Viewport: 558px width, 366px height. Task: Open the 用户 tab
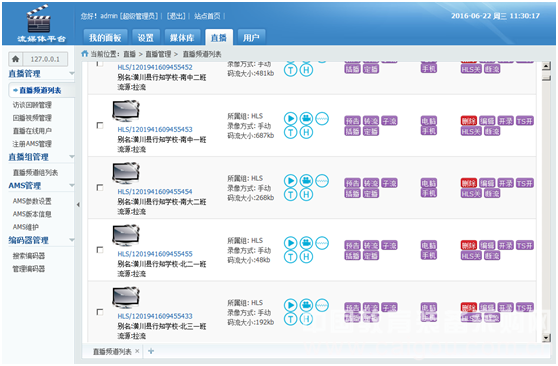click(x=251, y=37)
